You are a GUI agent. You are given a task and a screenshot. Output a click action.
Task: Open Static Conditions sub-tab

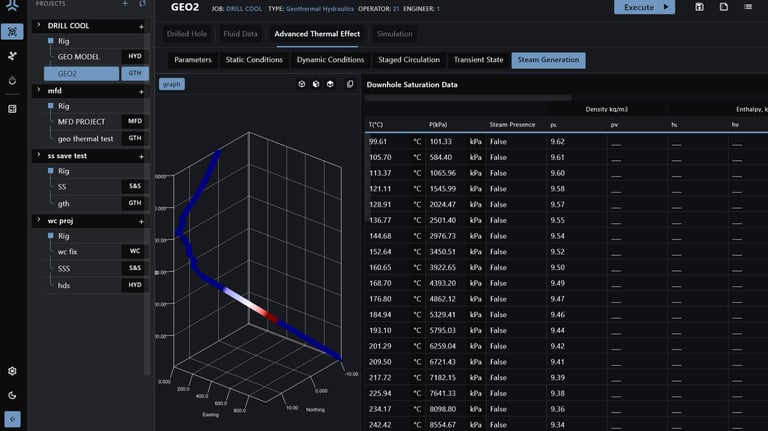[x=254, y=60]
